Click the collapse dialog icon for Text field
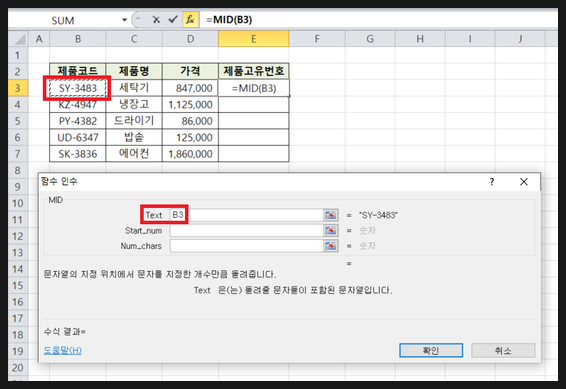The image size is (566, 389). [330, 215]
